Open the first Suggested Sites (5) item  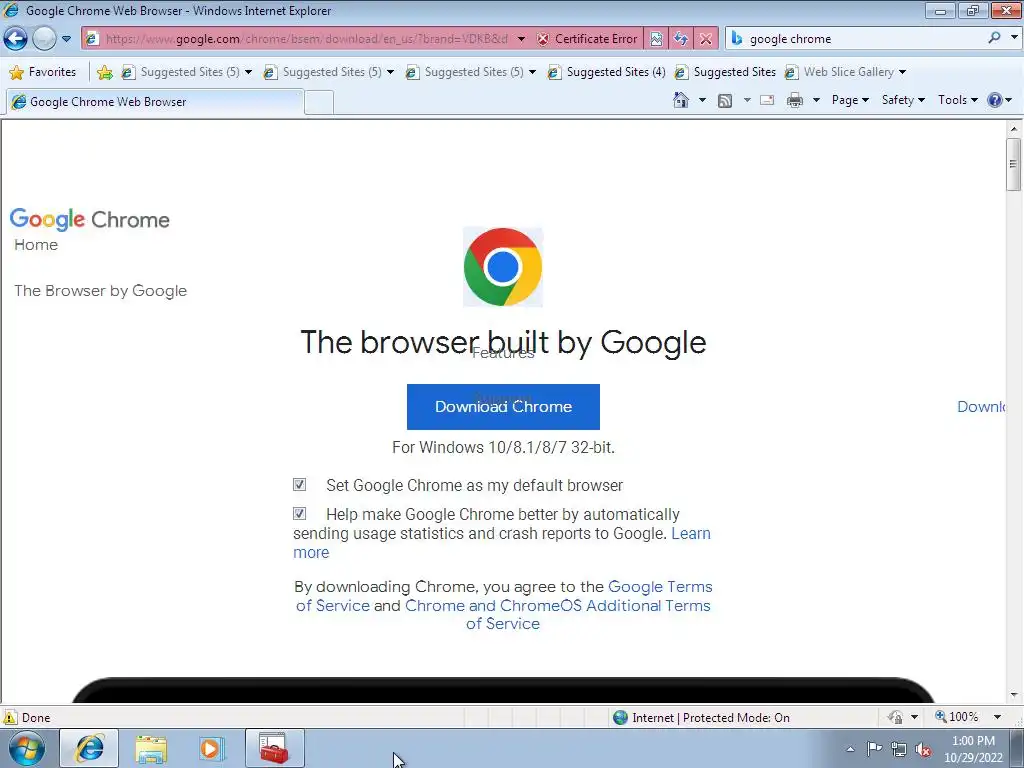pos(187,72)
